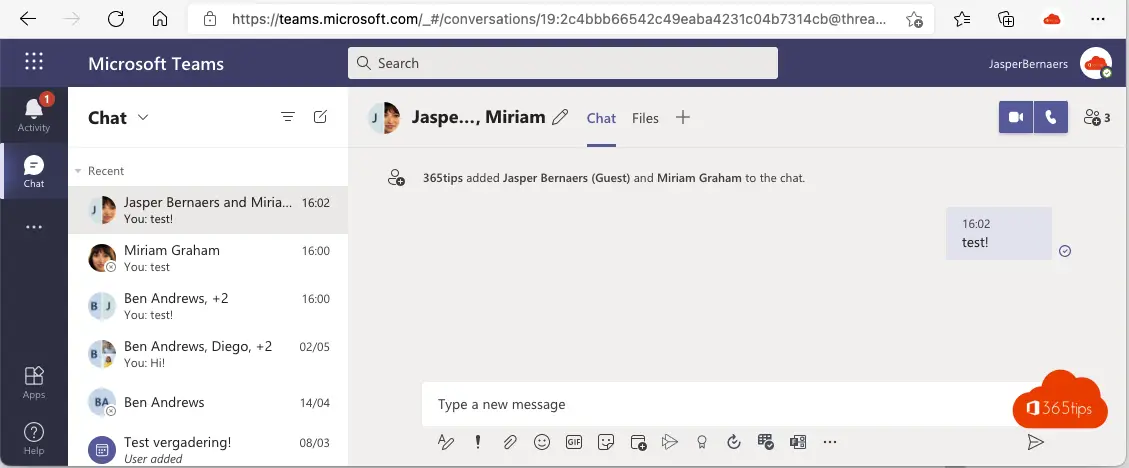The height and width of the screenshot is (468, 1129).
Task: View and add chat participants
Action: [1097, 117]
